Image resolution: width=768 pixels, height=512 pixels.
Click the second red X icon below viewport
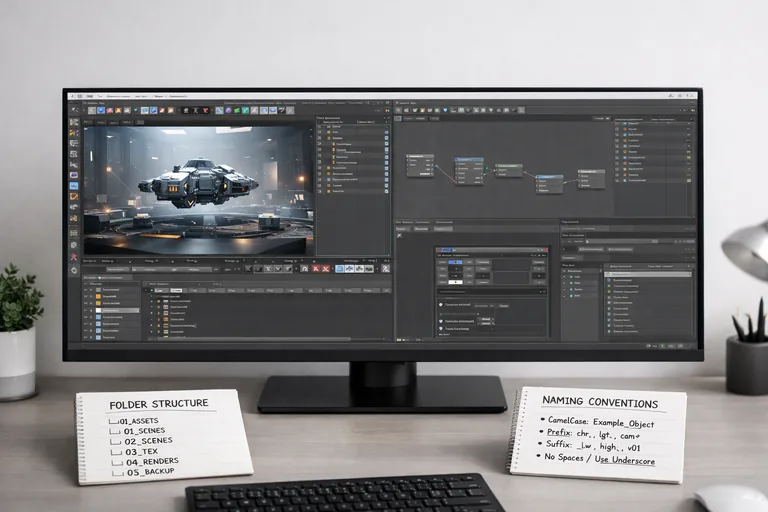point(326,268)
